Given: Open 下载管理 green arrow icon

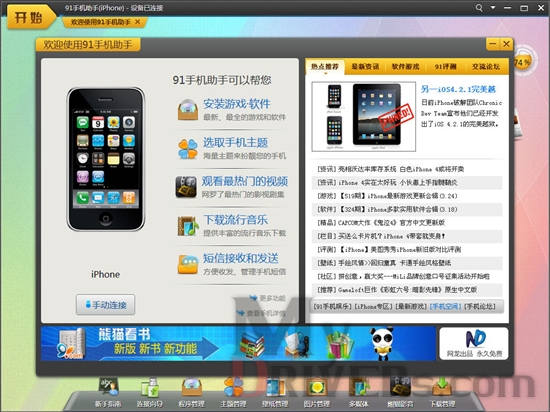Looking at the screenshot, I should point(442,393).
